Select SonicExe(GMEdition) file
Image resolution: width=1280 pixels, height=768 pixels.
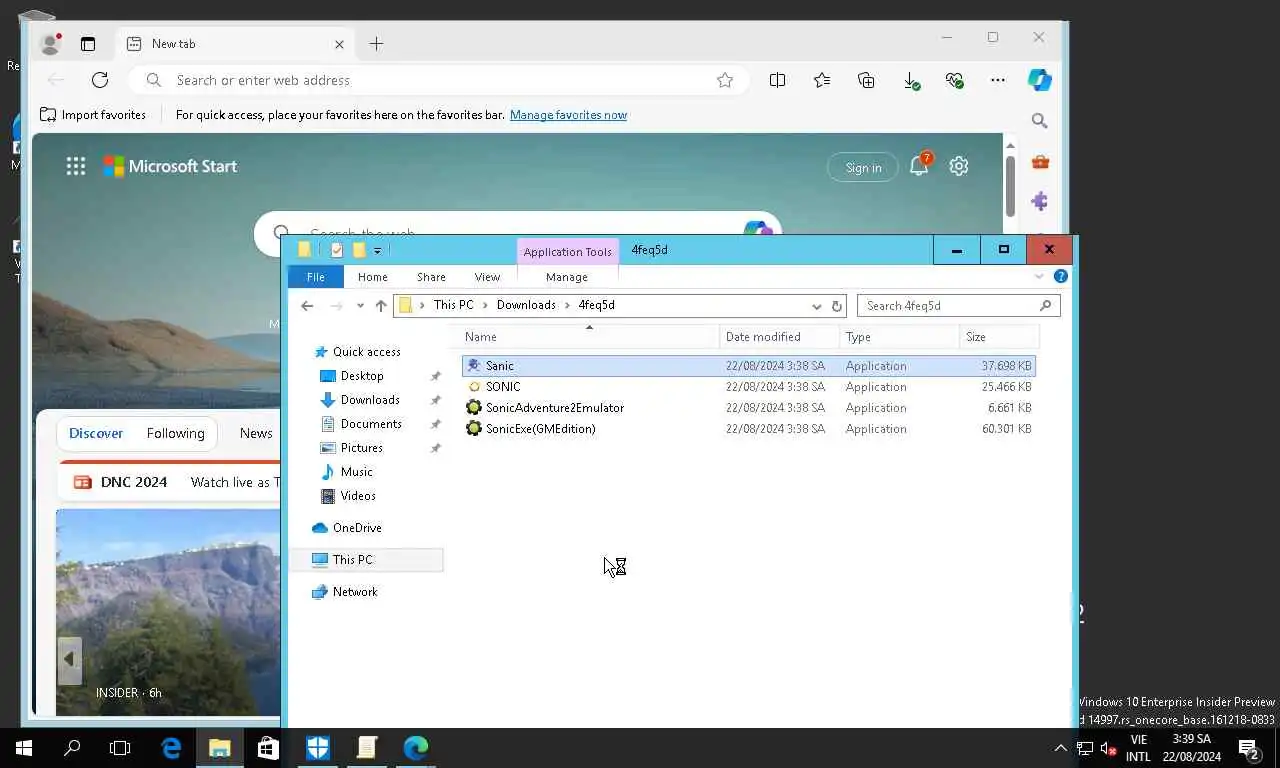[748, 429]
